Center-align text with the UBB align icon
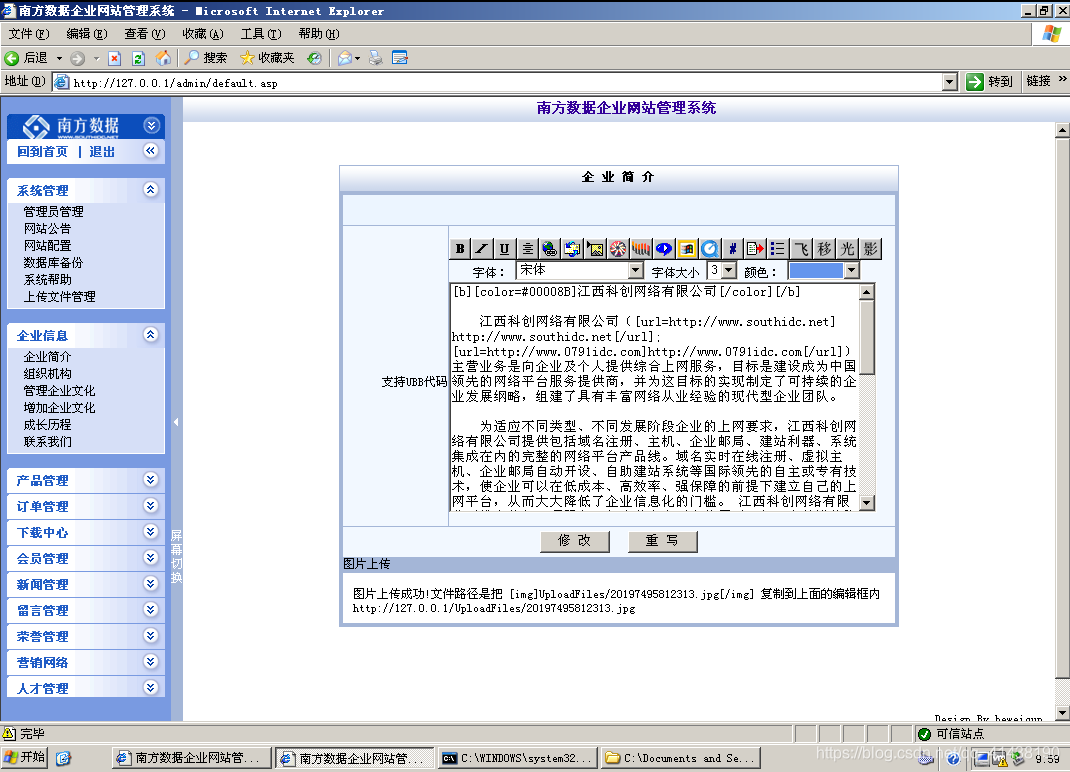The height and width of the screenshot is (772, 1070). pos(527,249)
